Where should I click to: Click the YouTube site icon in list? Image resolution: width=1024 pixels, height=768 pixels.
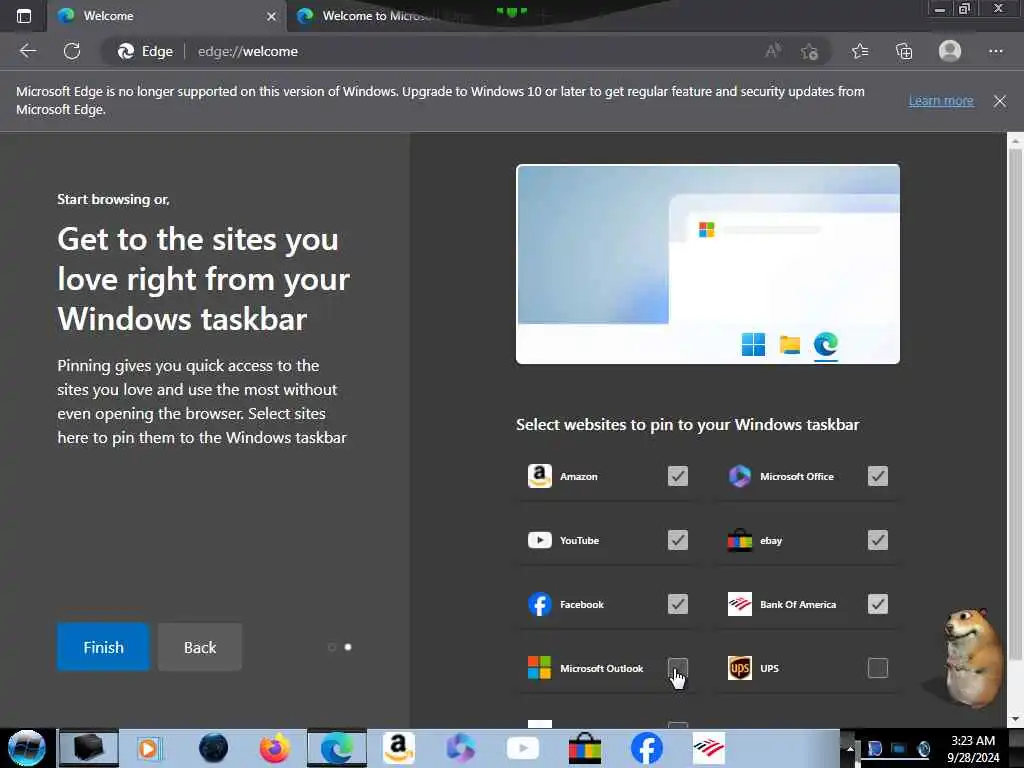(x=539, y=540)
